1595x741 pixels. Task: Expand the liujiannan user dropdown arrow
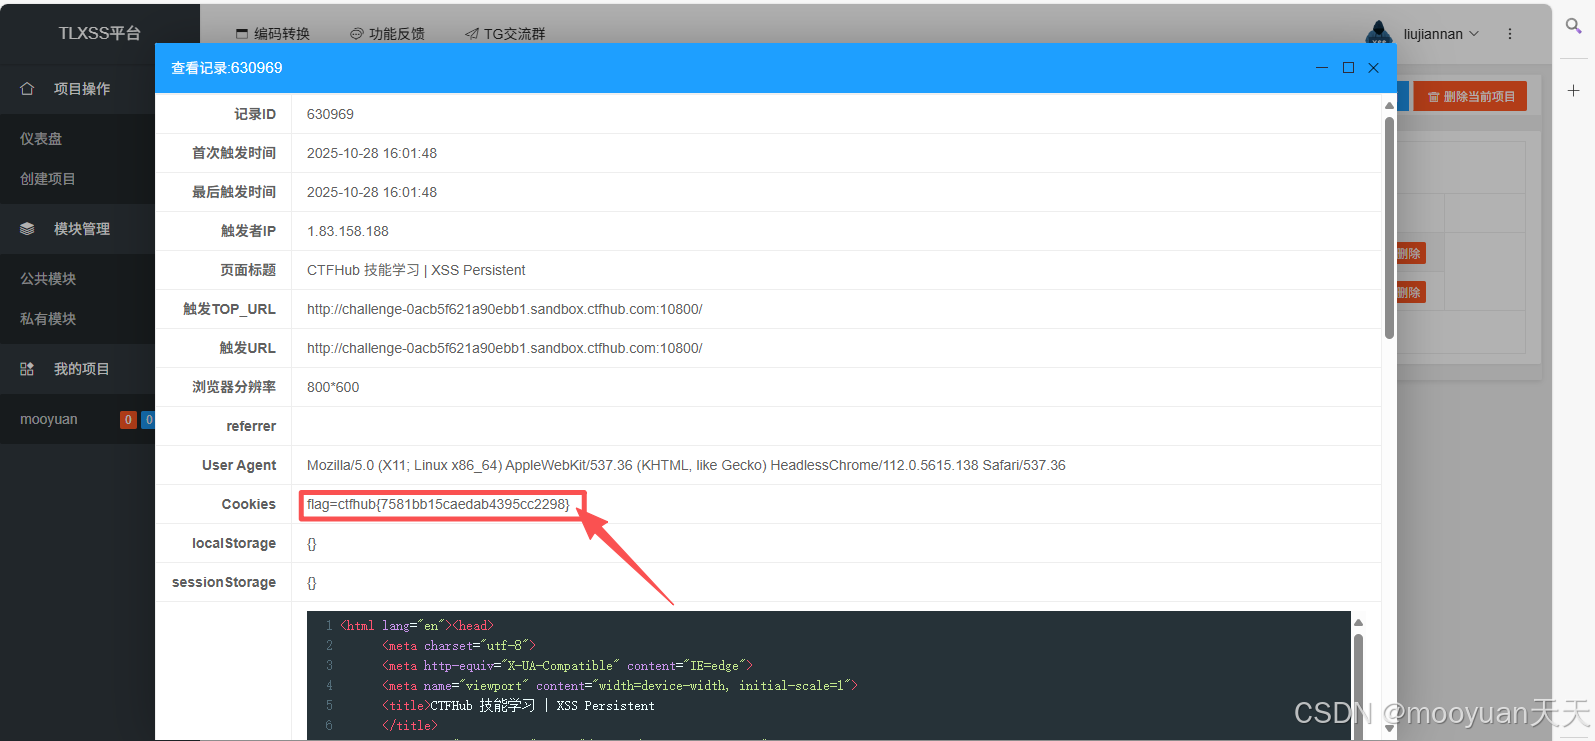pos(1473,34)
